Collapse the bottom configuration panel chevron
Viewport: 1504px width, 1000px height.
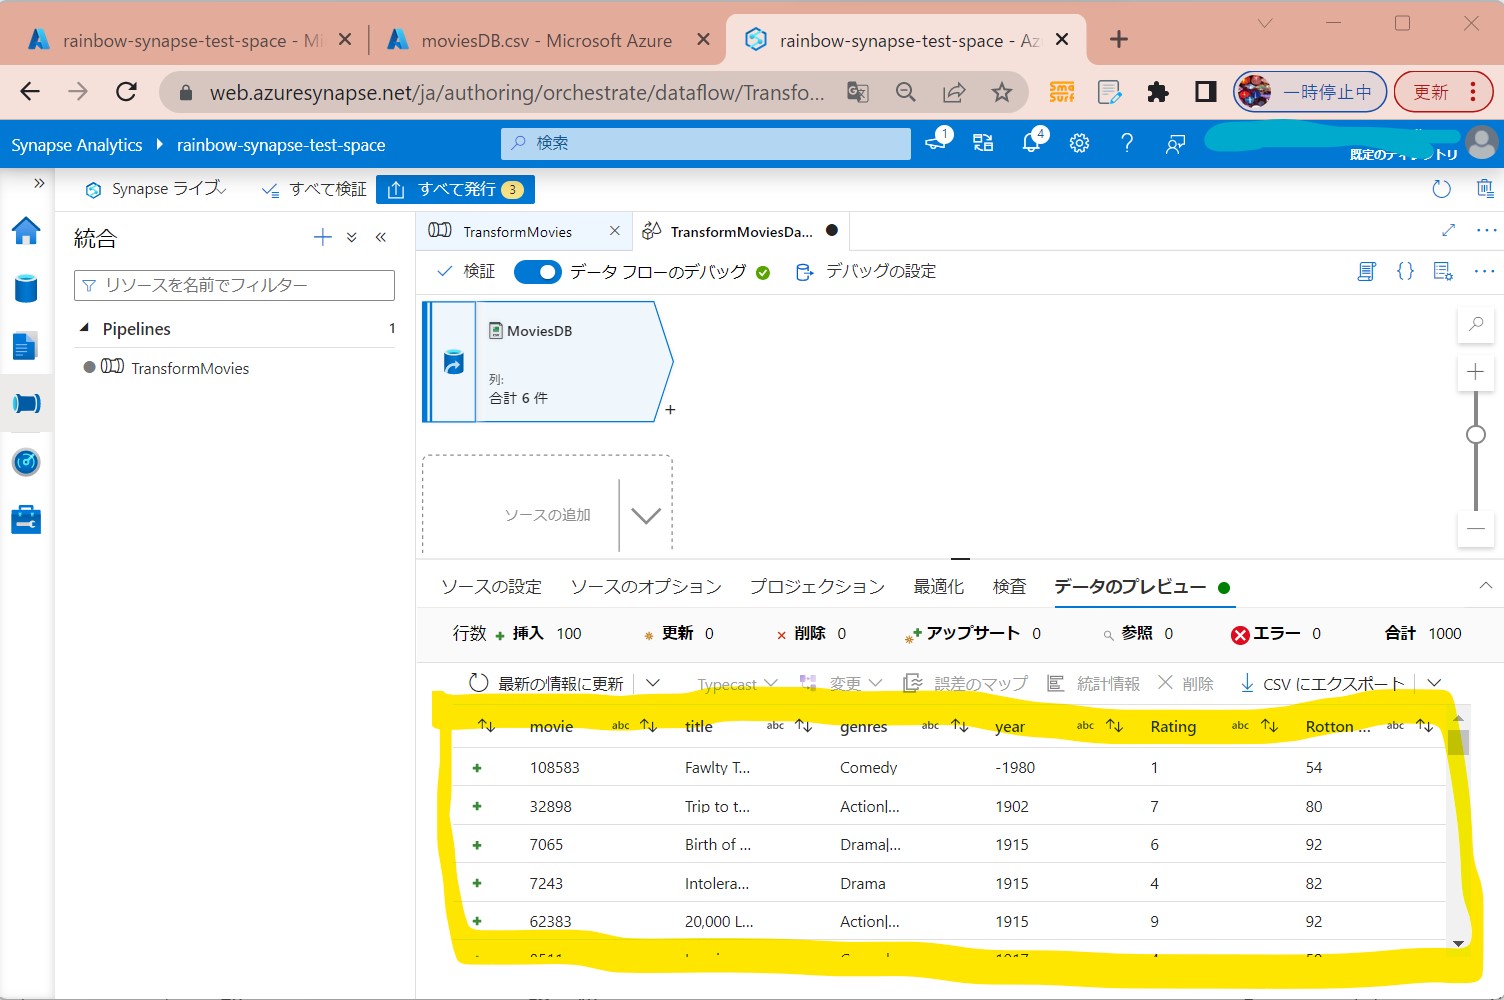1485,586
